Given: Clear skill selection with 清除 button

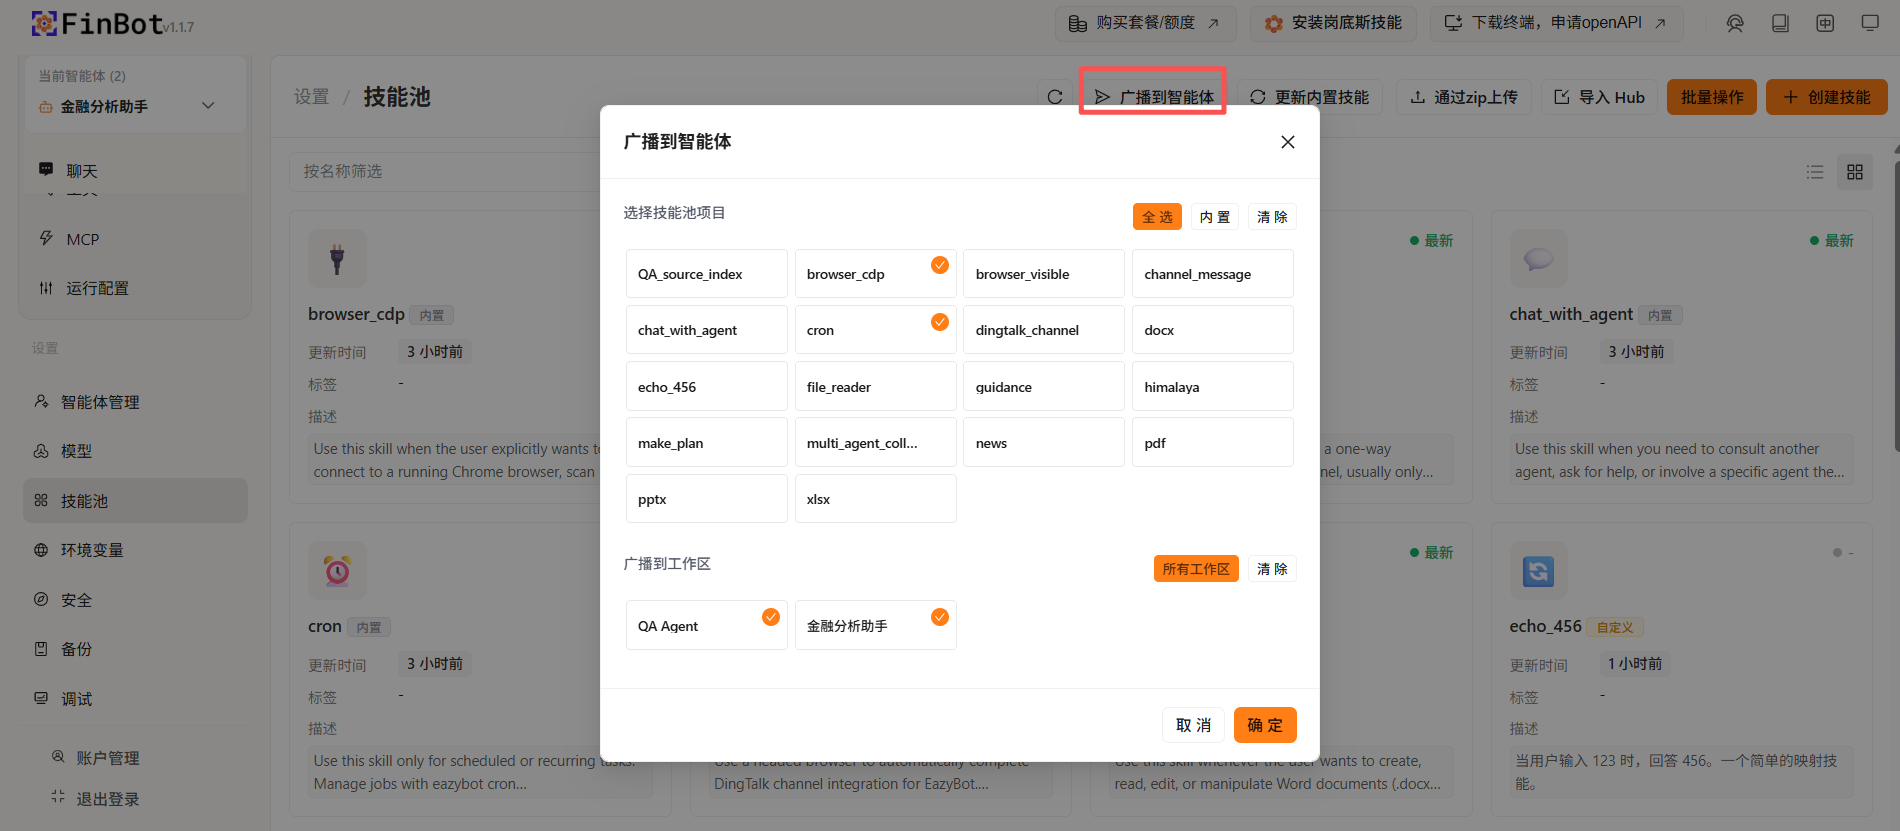Looking at the screenshot, I should tap(1272, 217).
